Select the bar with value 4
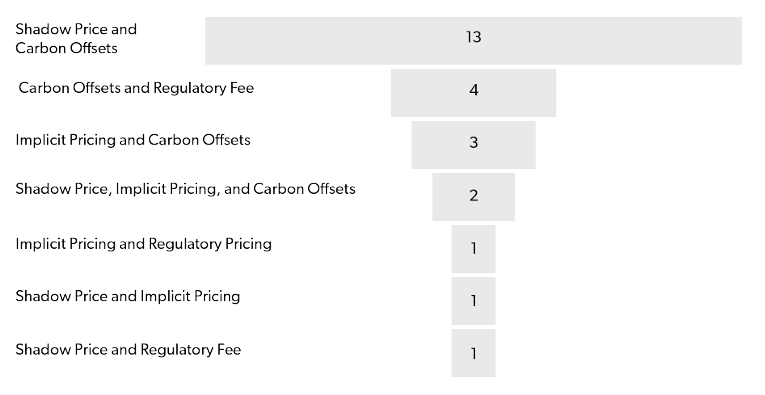Screen dimensions: 765x395 (473, 93)
